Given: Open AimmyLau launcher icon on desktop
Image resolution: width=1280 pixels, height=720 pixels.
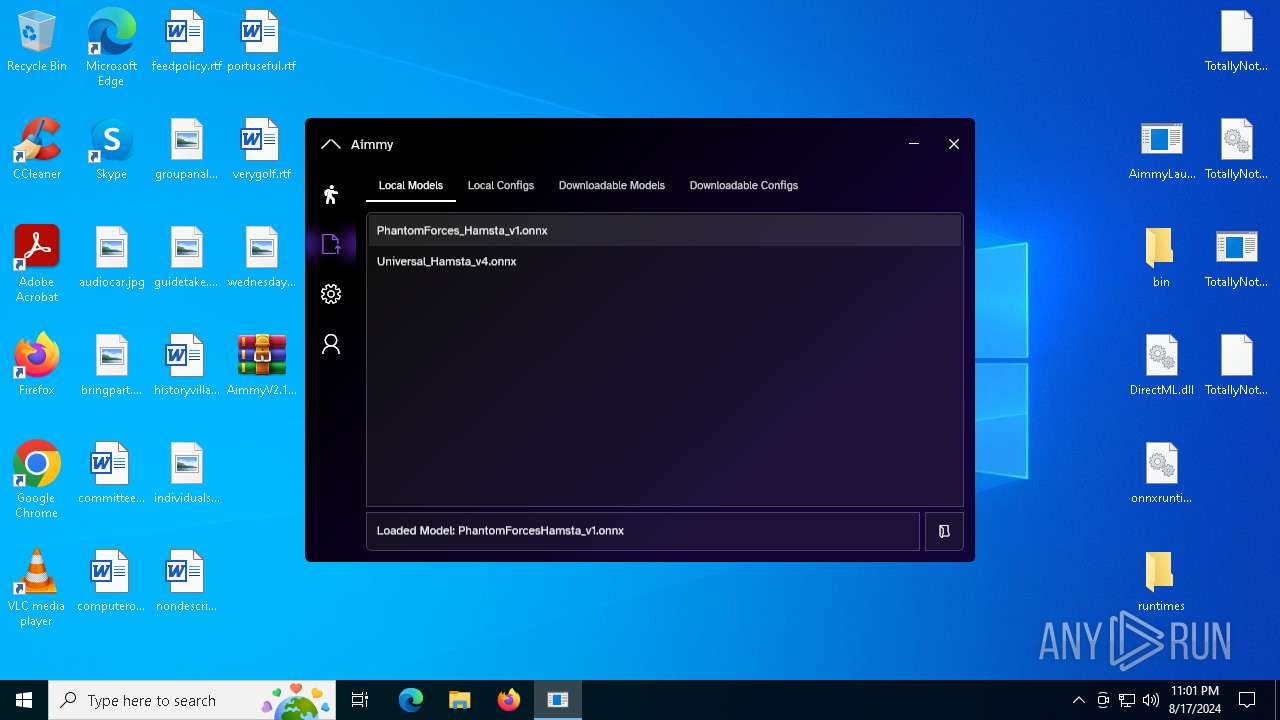Looking at the screenshot, I should pos(1161,150).
